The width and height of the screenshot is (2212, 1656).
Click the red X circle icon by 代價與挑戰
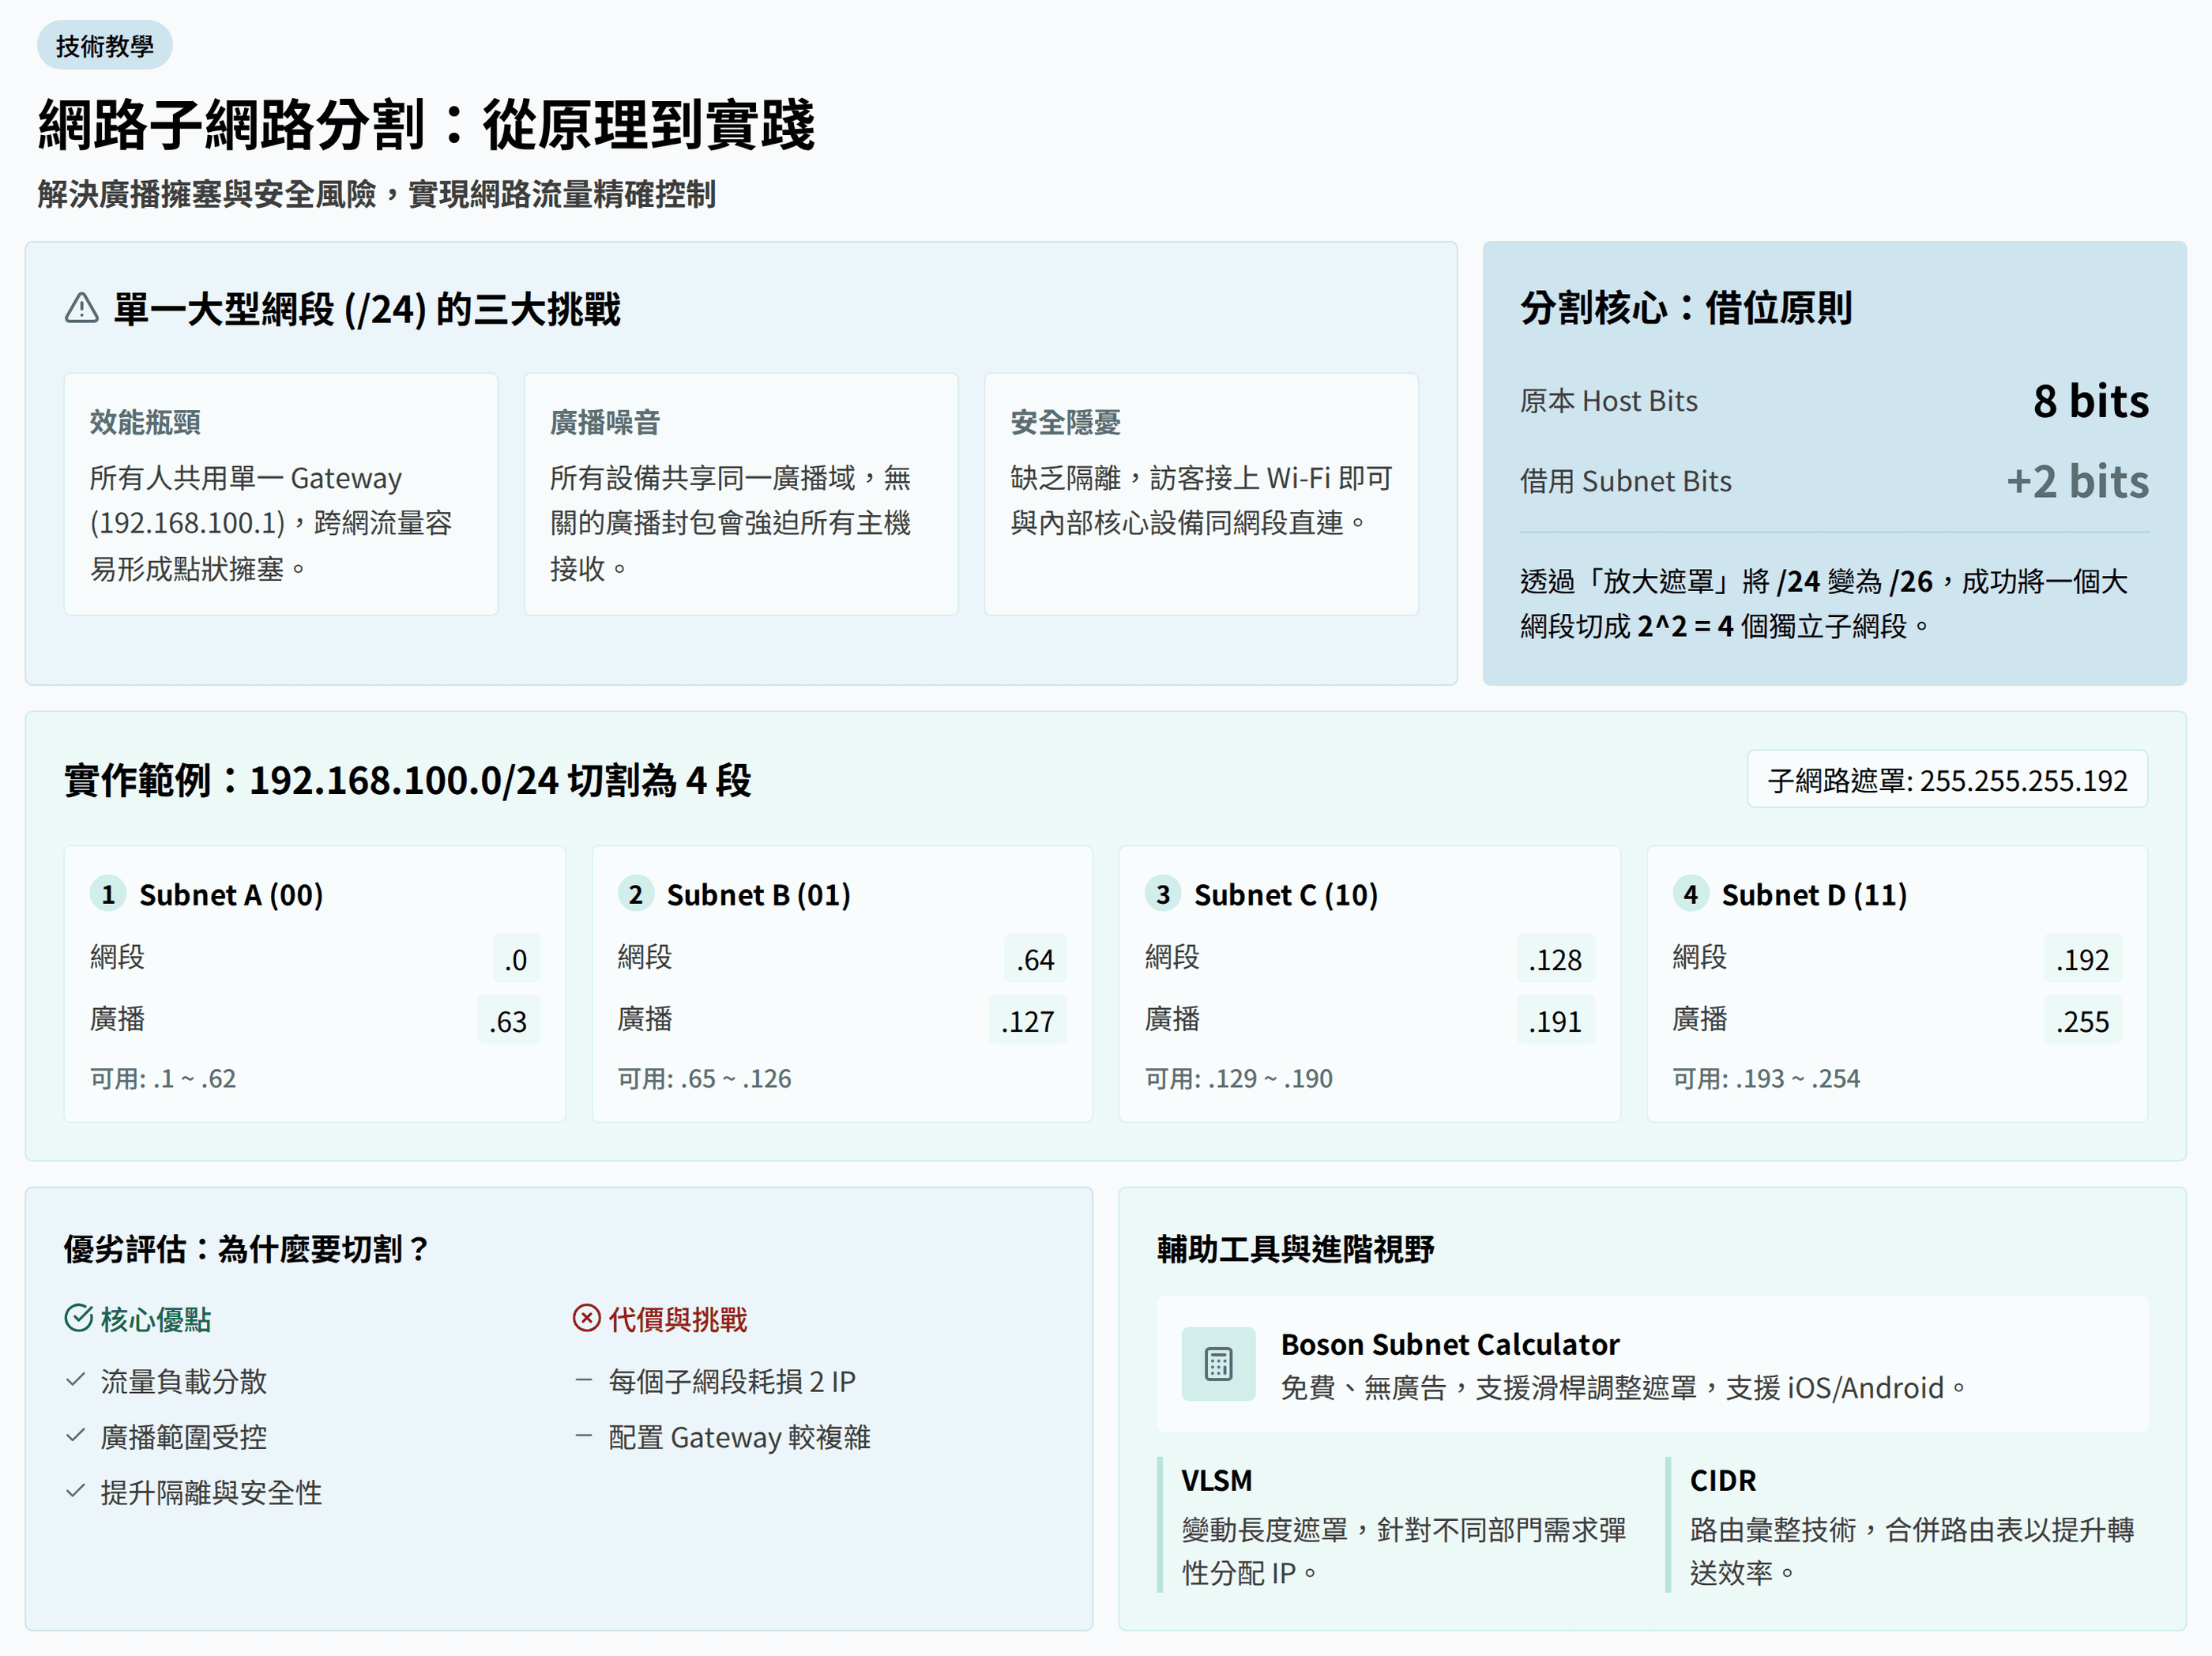587,1319
